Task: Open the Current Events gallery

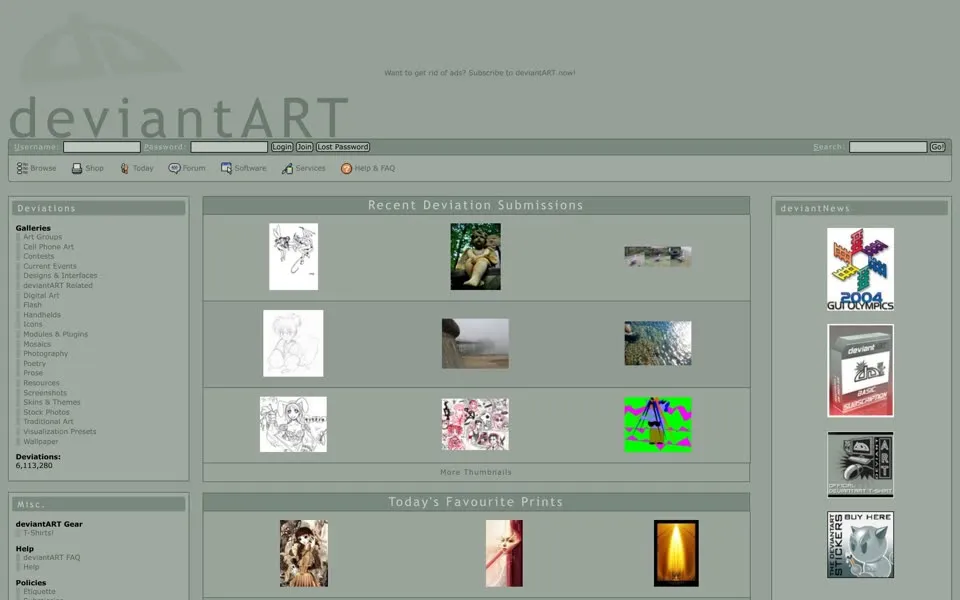Action: (50, 266)
